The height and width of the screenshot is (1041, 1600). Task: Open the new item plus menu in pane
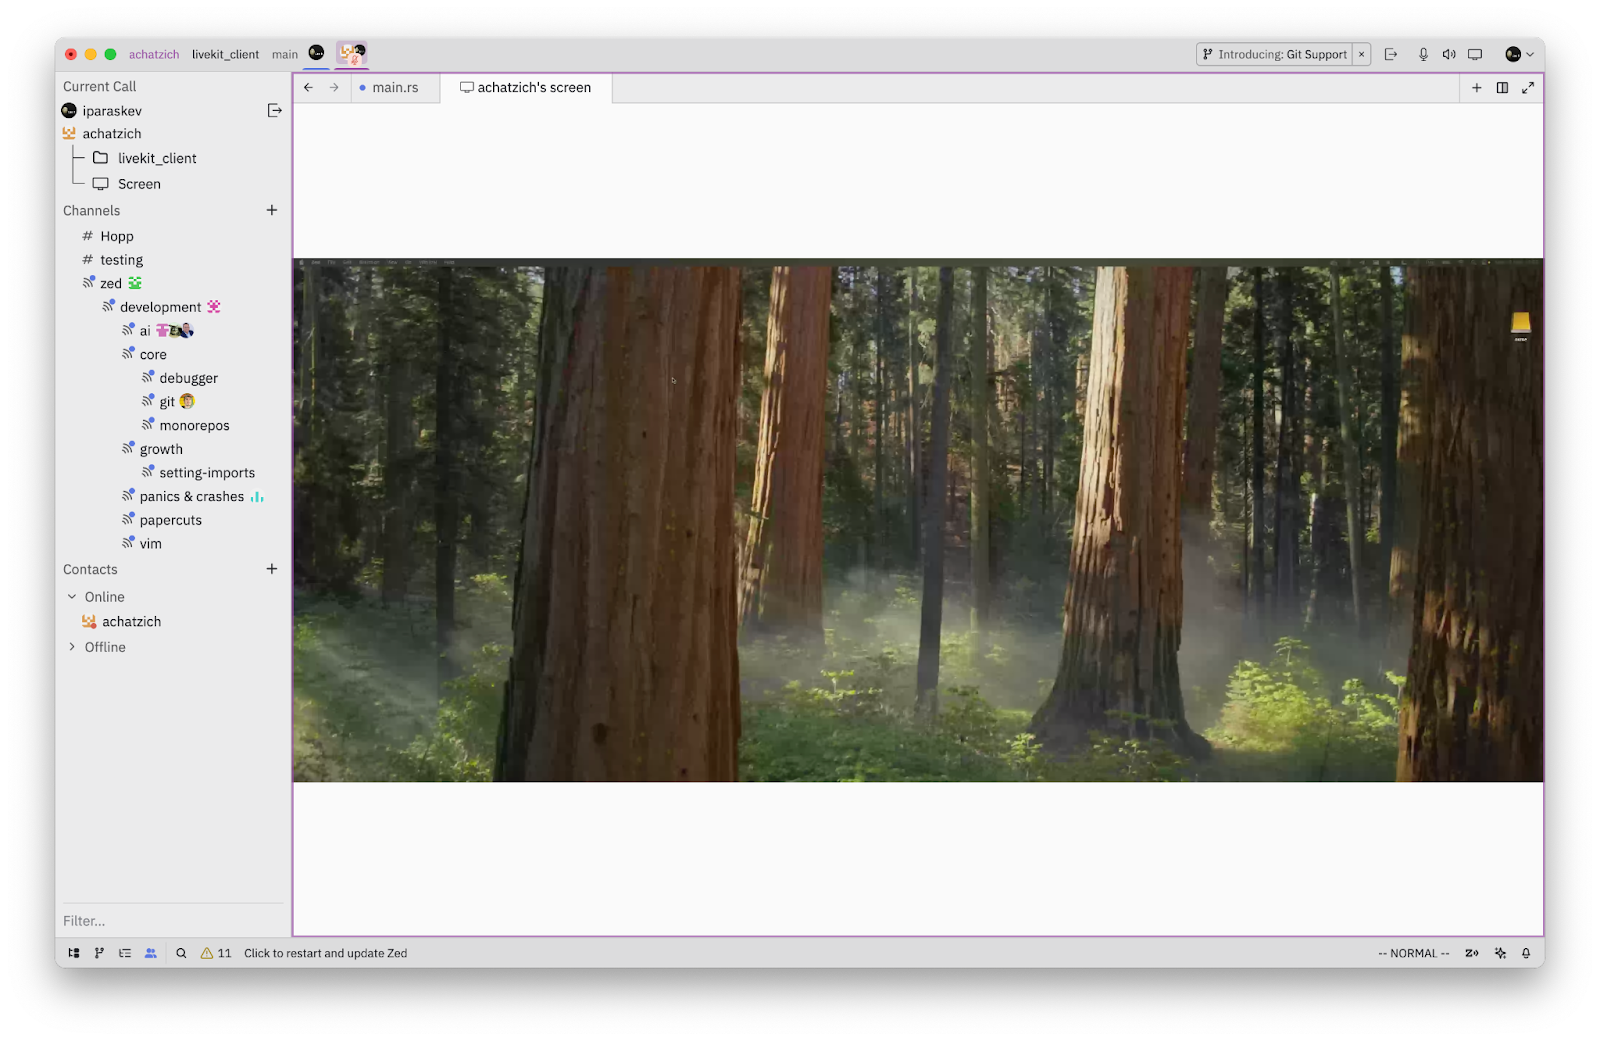[1476, 88]
